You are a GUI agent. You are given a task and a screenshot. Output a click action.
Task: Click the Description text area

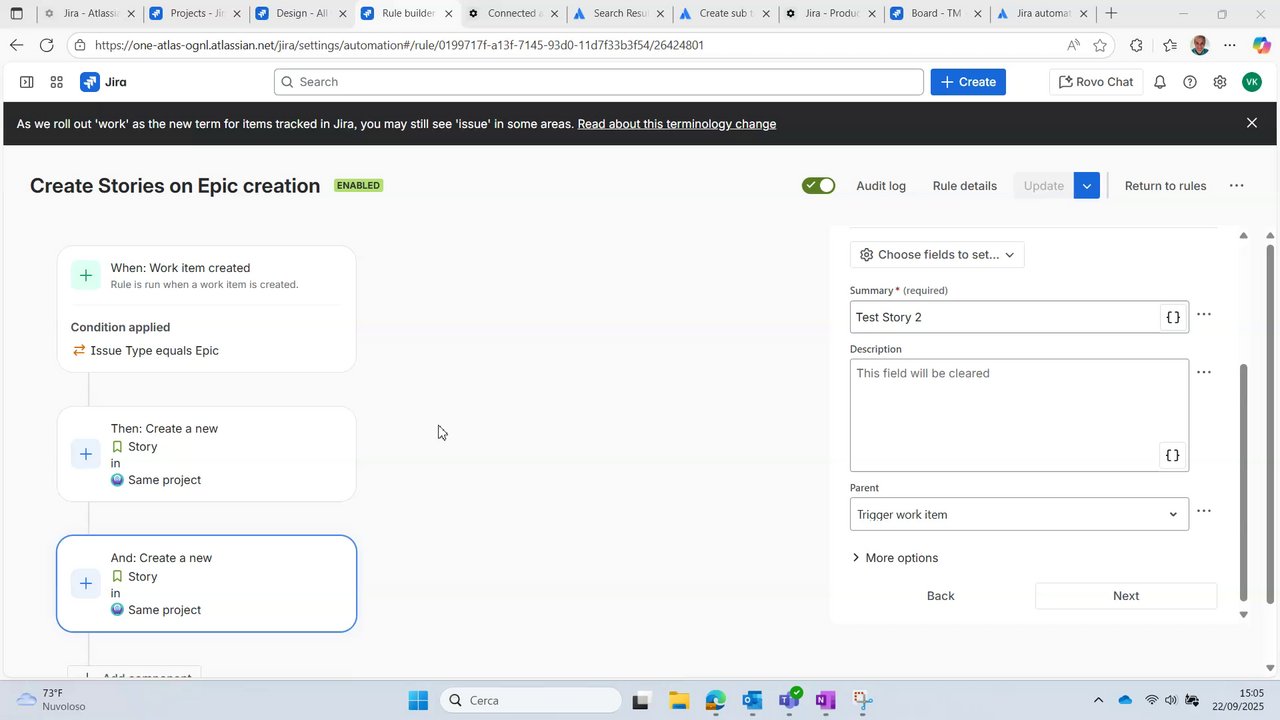point(1019,415)
